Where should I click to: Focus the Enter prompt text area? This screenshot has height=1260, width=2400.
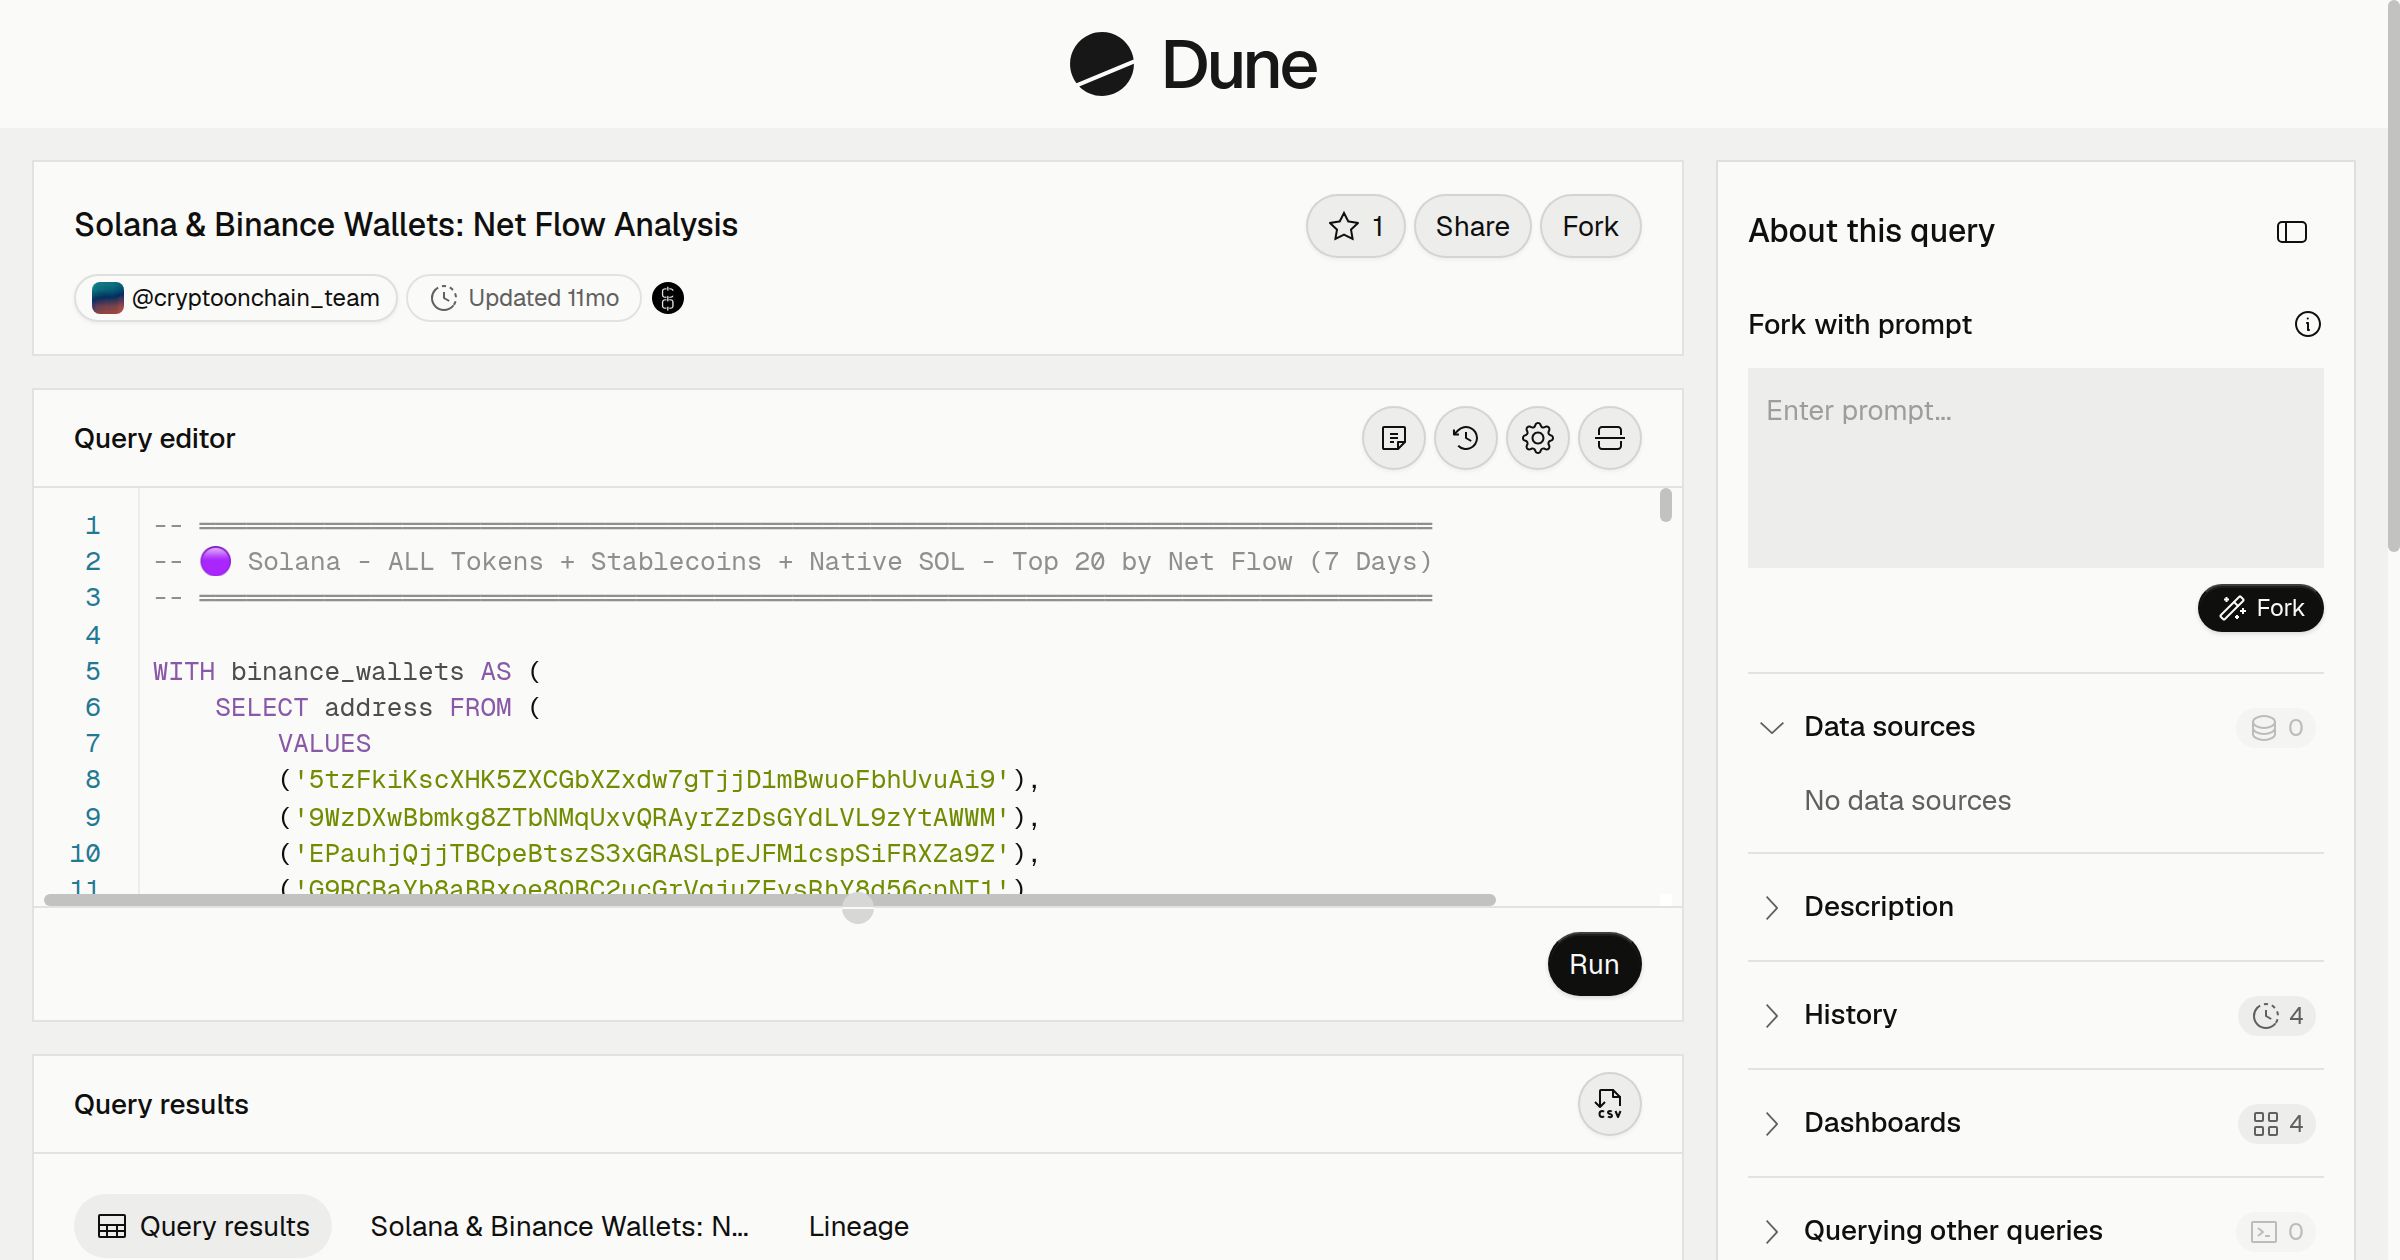click(2036, 468)
